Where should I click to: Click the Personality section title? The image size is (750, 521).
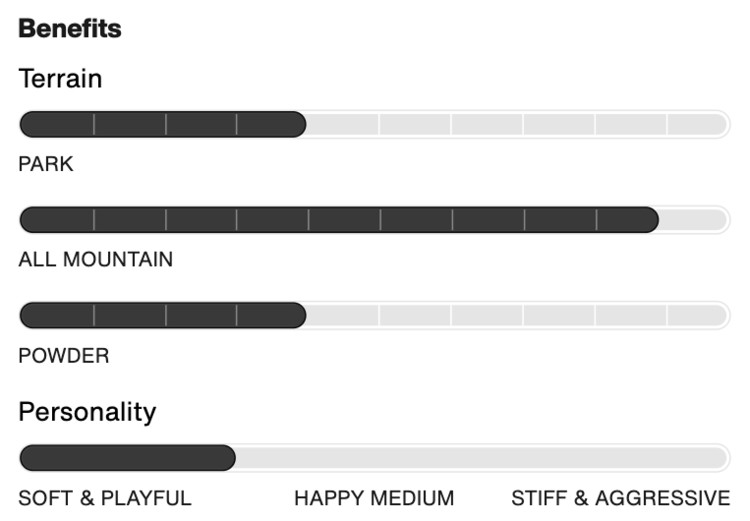coord(87,412)
